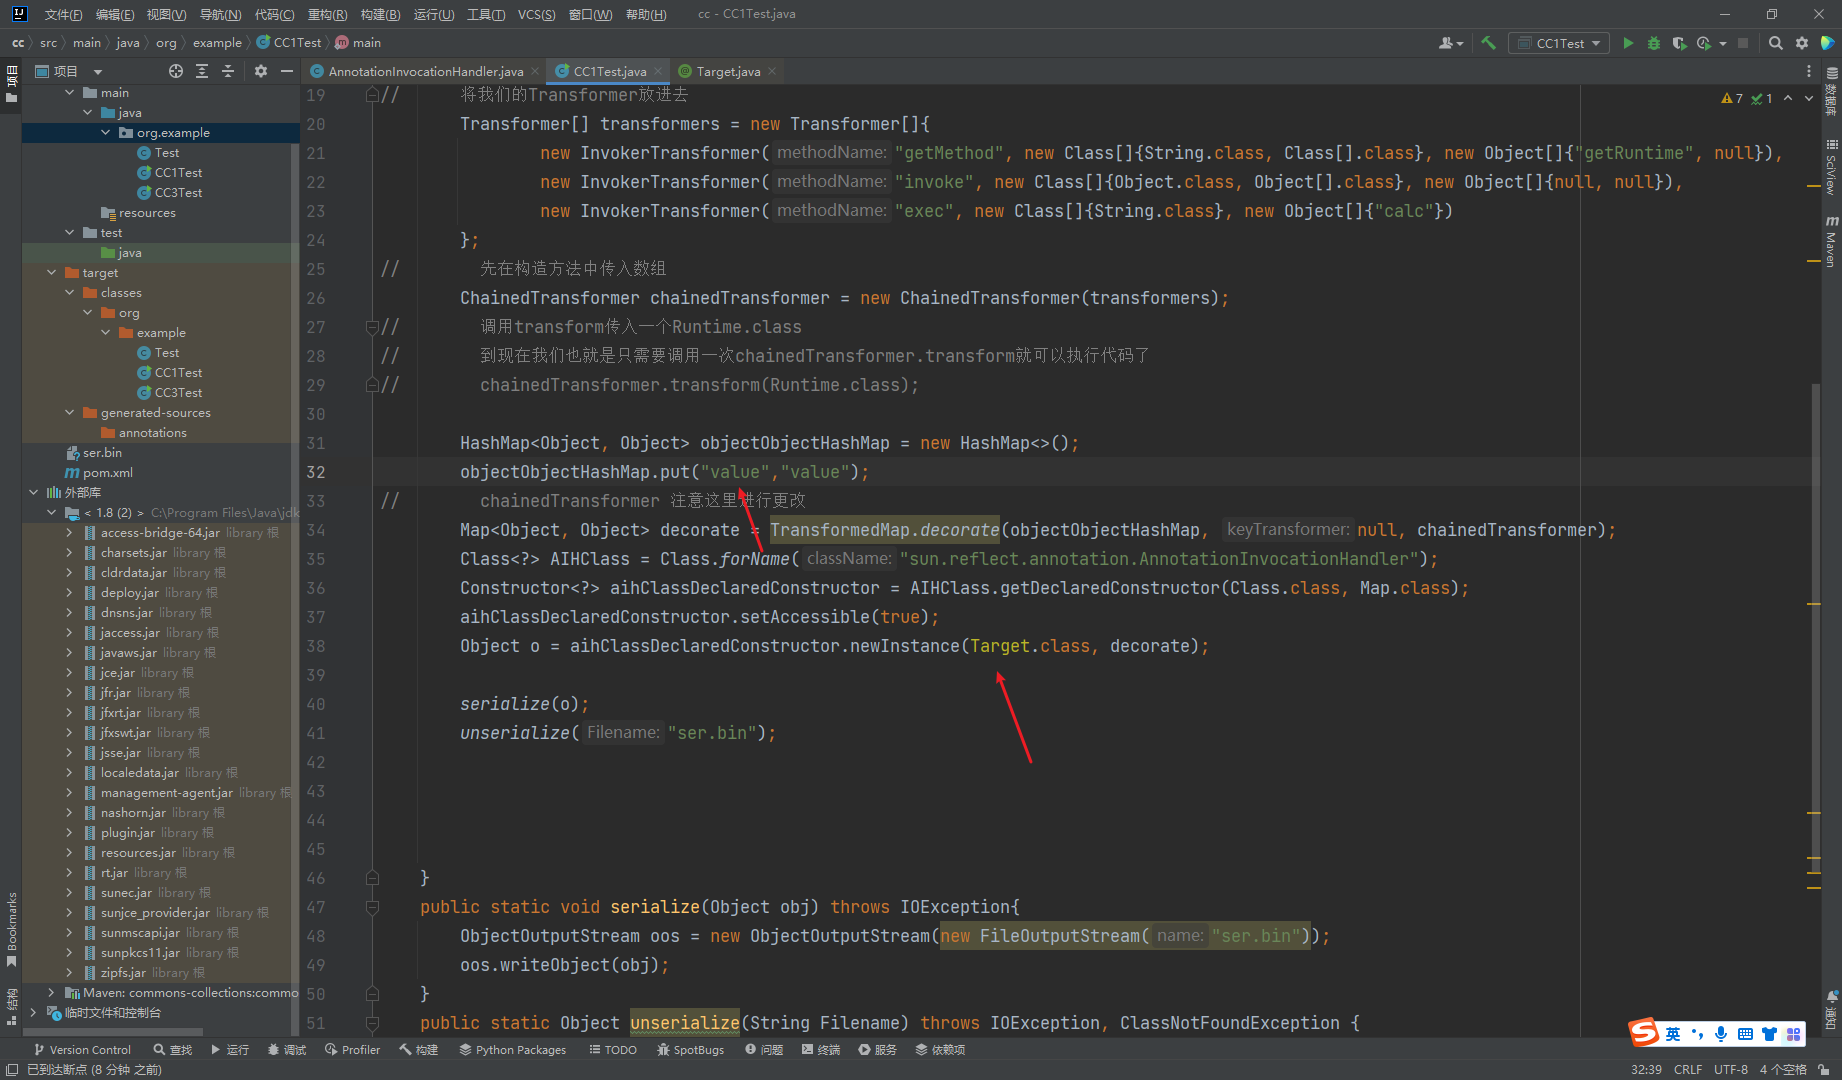1842x1080 pixels.
Task: Collapse the org.example package
Action: point(106,132)
